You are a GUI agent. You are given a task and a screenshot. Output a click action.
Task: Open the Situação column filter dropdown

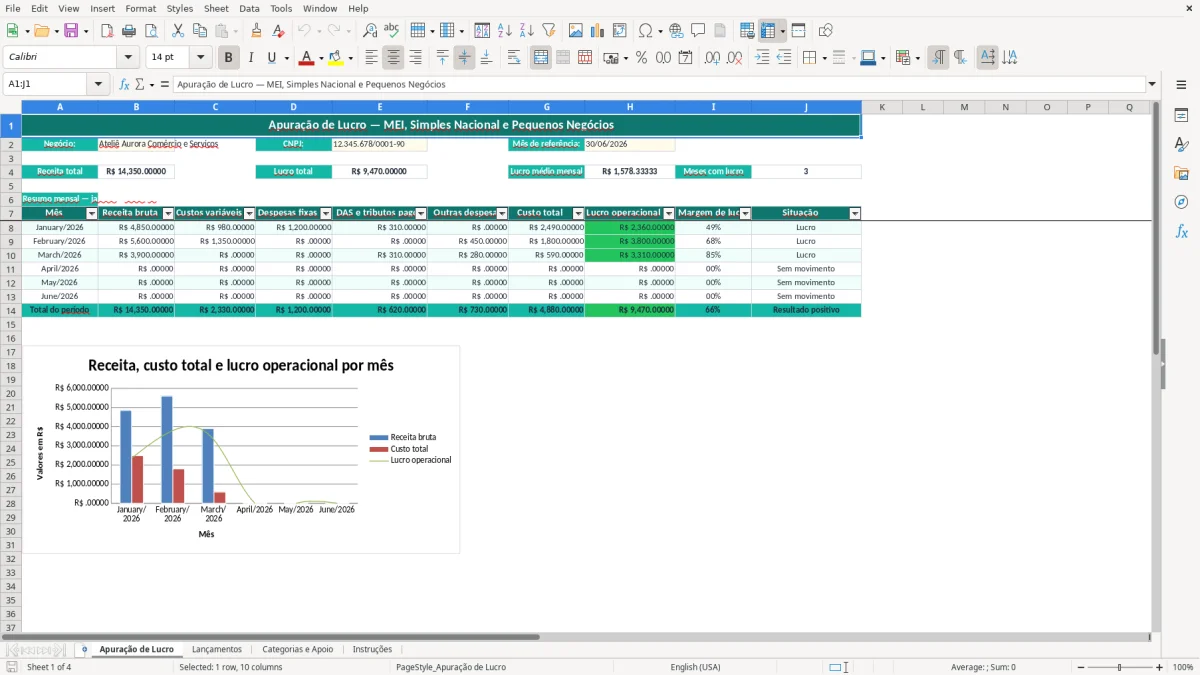pyautogui.click(x=855, y=214)
